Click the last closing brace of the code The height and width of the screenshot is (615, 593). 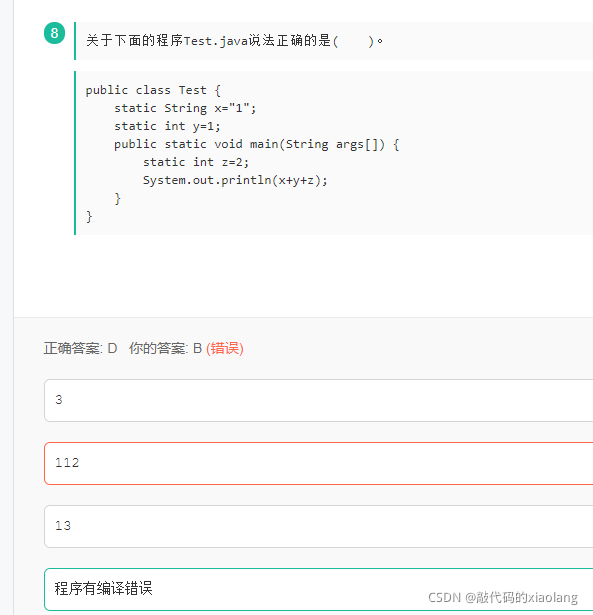coord(89,217)
